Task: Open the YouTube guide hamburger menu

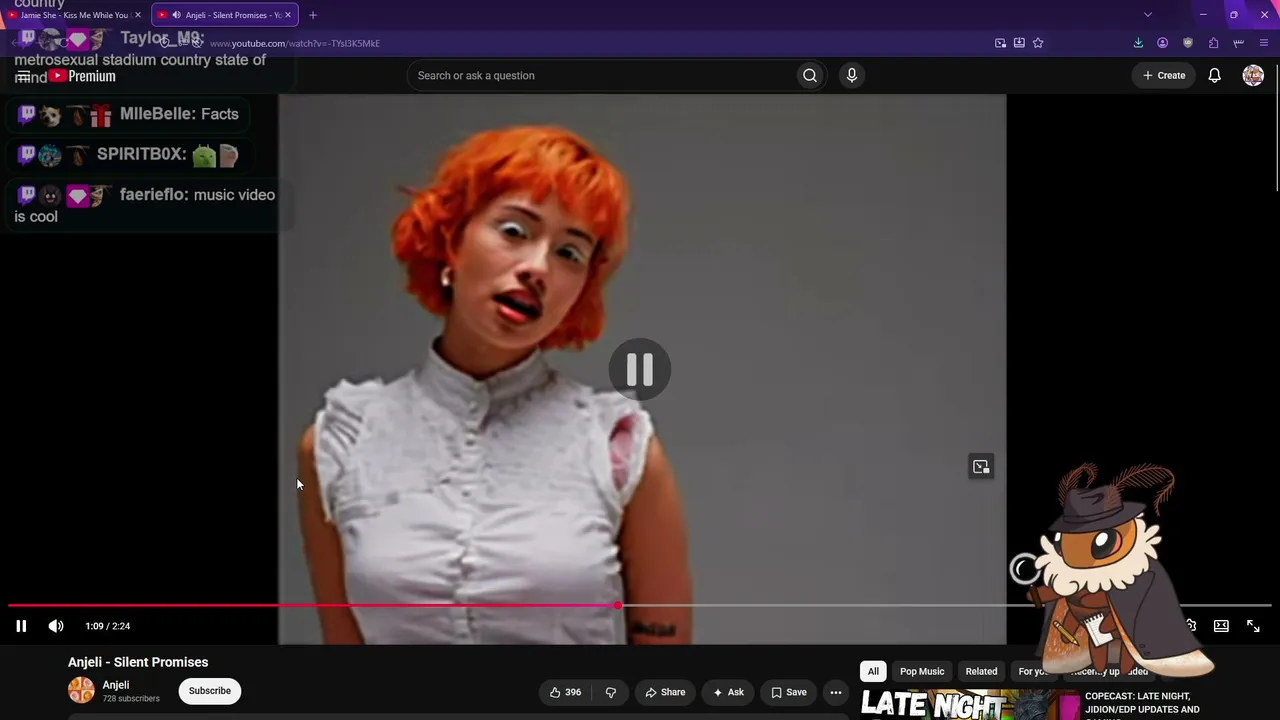Action: [23, 76]
